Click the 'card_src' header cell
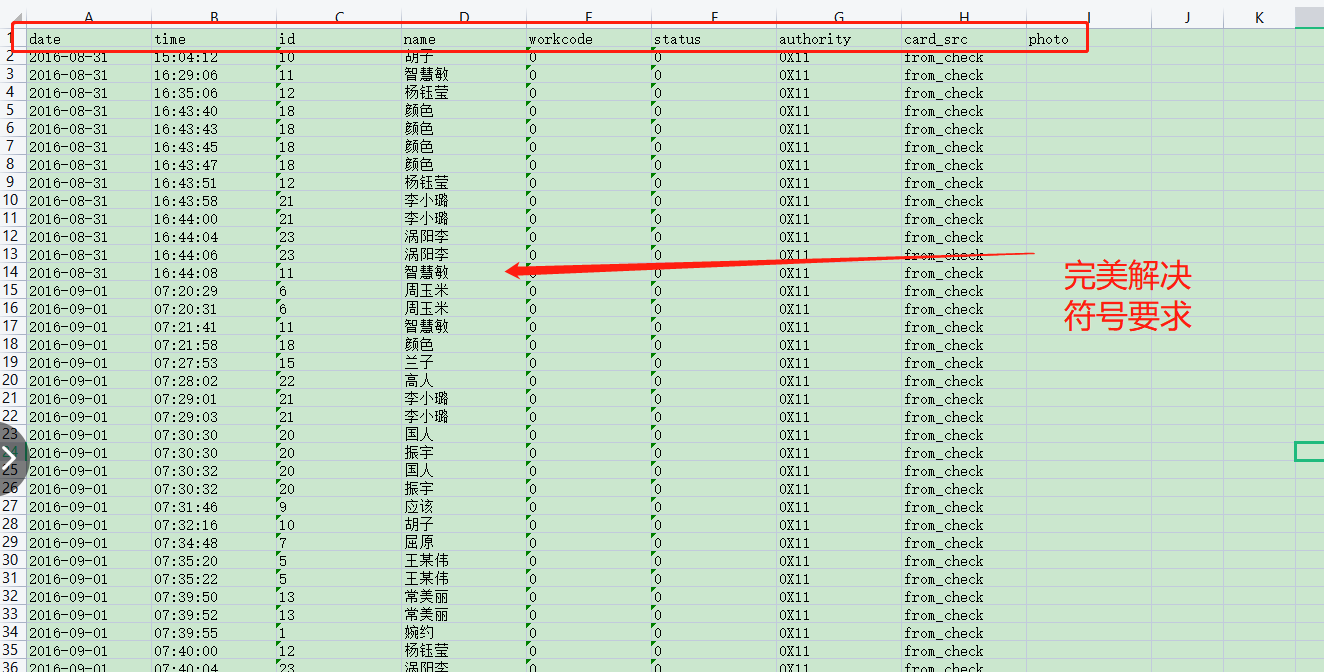 tap(964, 39)
